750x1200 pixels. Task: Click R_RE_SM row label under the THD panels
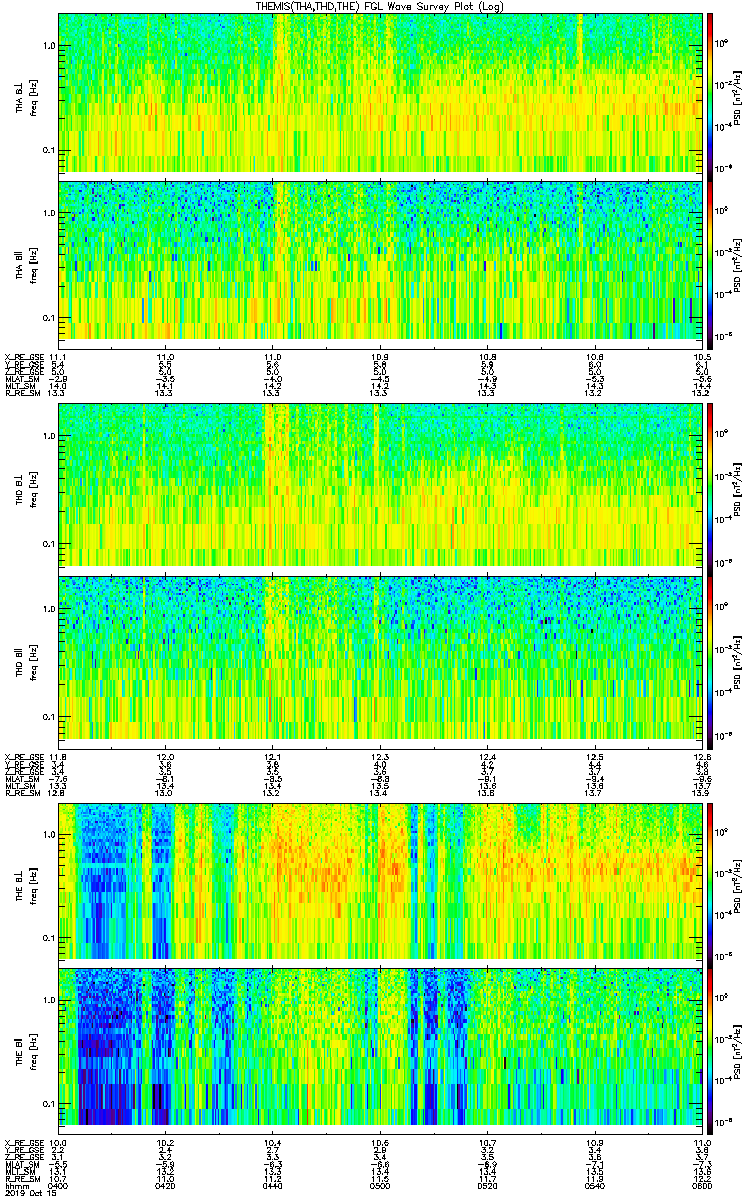tap(21, 792)
